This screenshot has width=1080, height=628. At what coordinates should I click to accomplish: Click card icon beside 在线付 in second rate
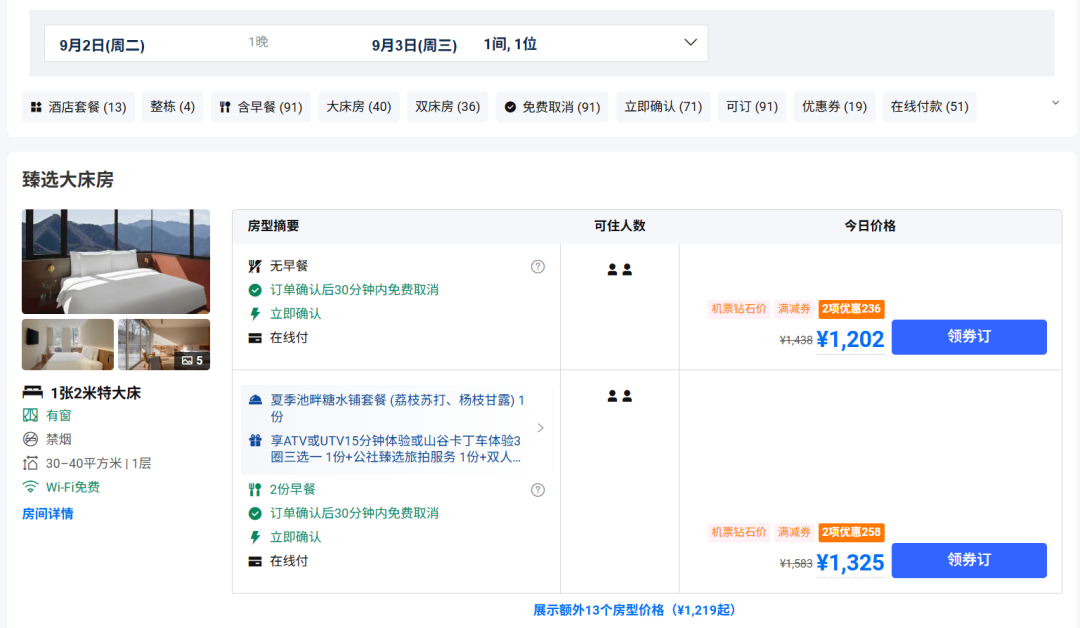pos(255,561)
